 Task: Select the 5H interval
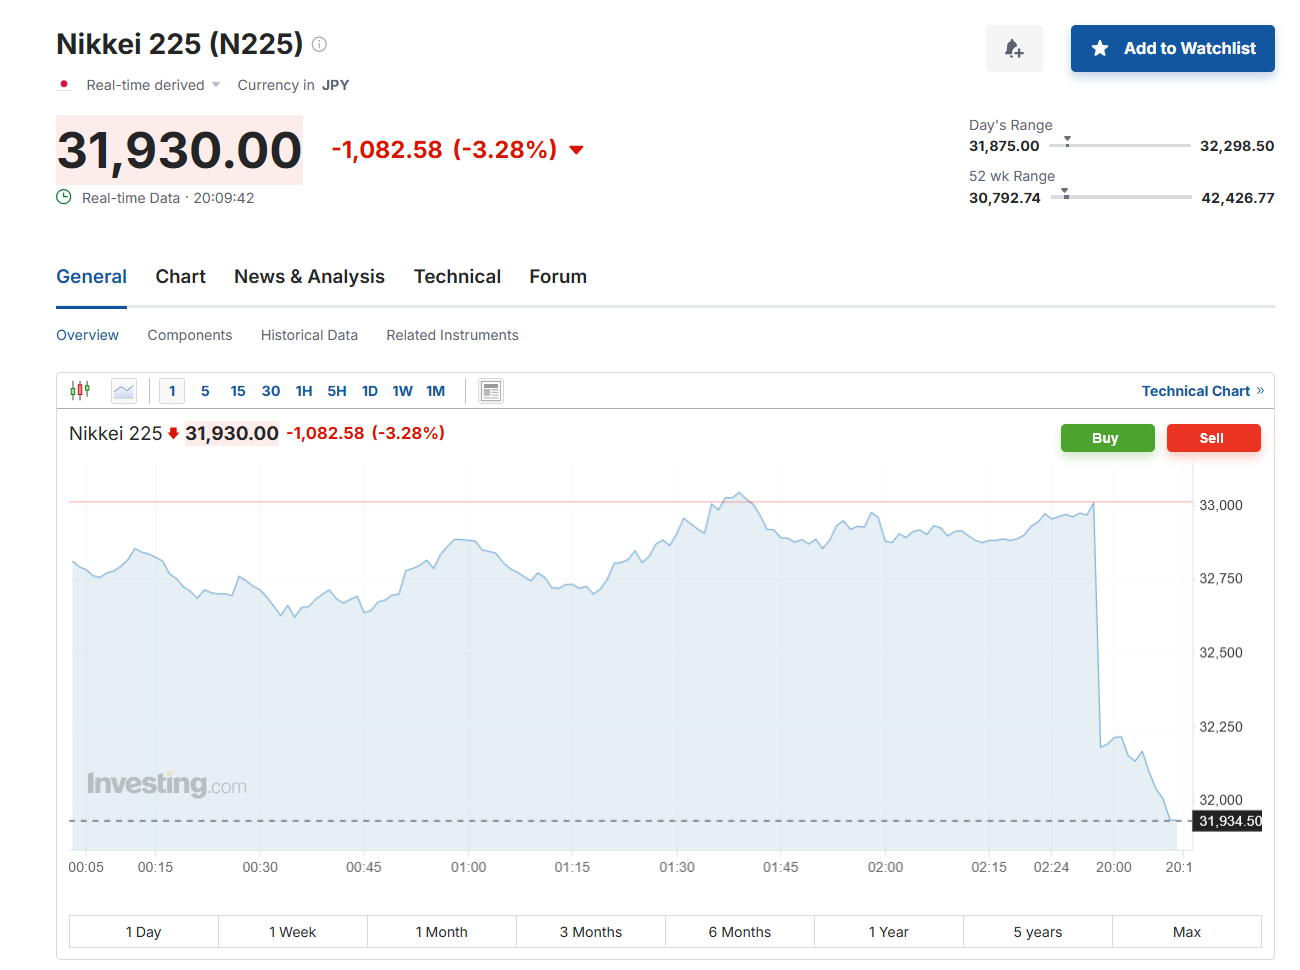tap(337, 391)
